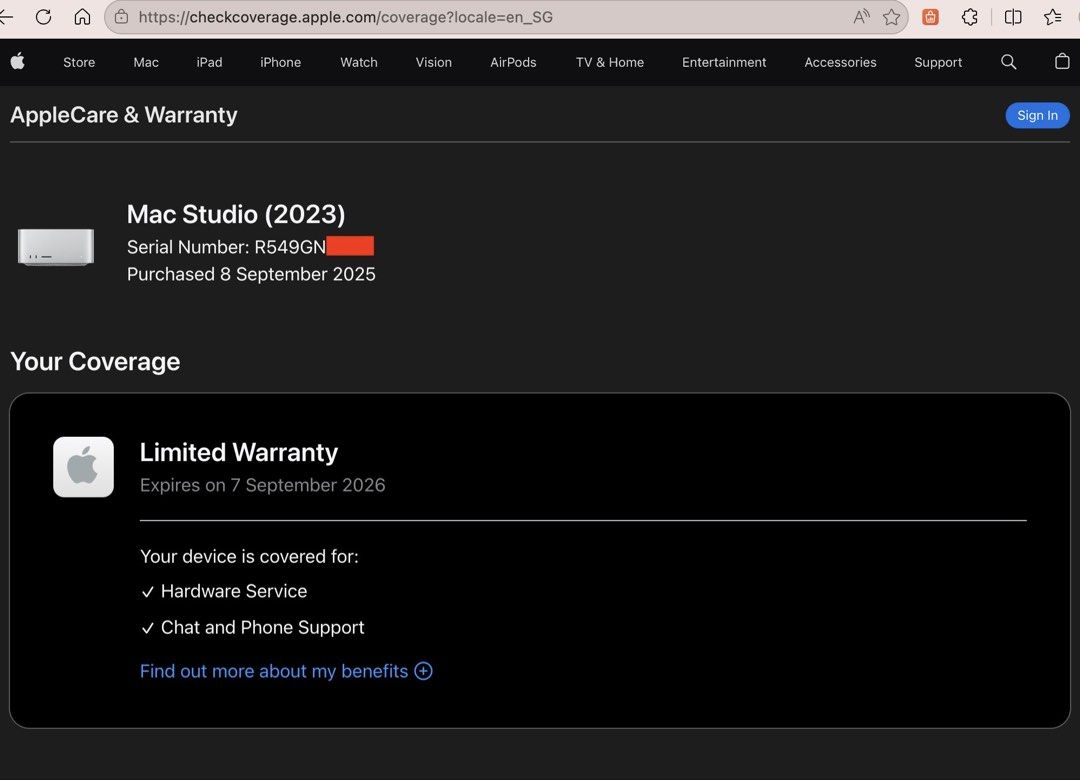
Task: Go back with browser back arrow
Action: coord(6,17)
